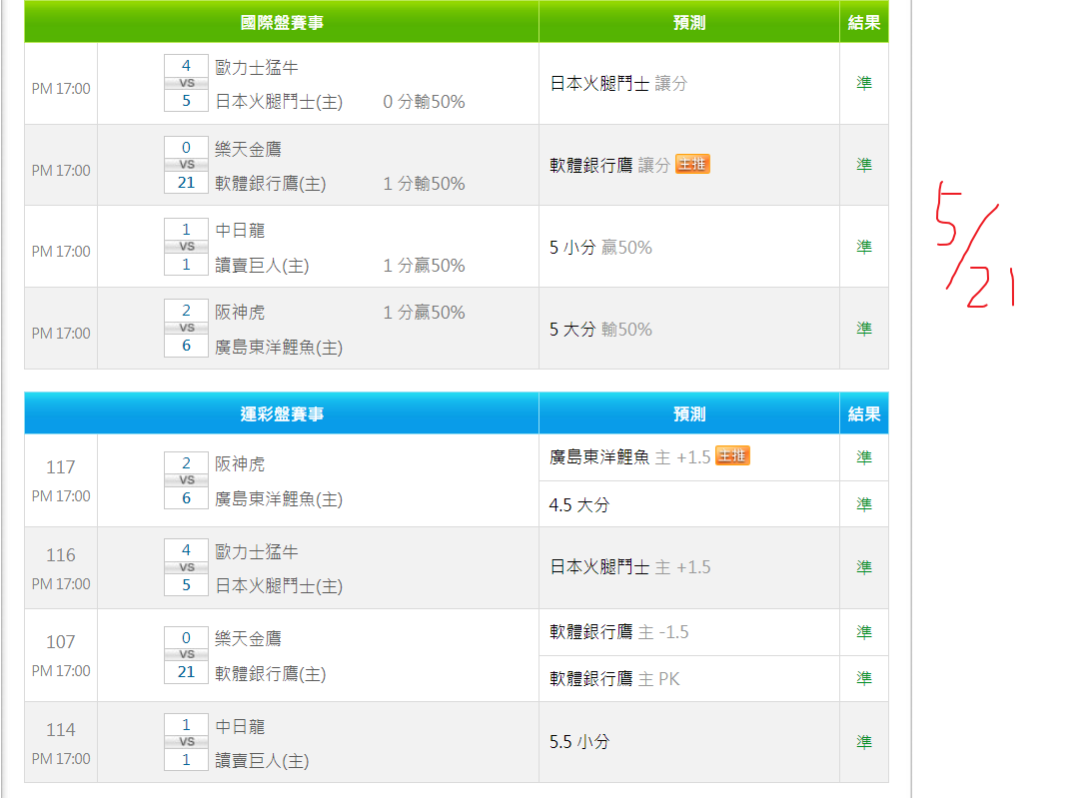Open 讀賣巨人(主) in the 運彩盤賽事 table
The height and width of the screenshot is (798, 1080).
(x=262, y=761)
